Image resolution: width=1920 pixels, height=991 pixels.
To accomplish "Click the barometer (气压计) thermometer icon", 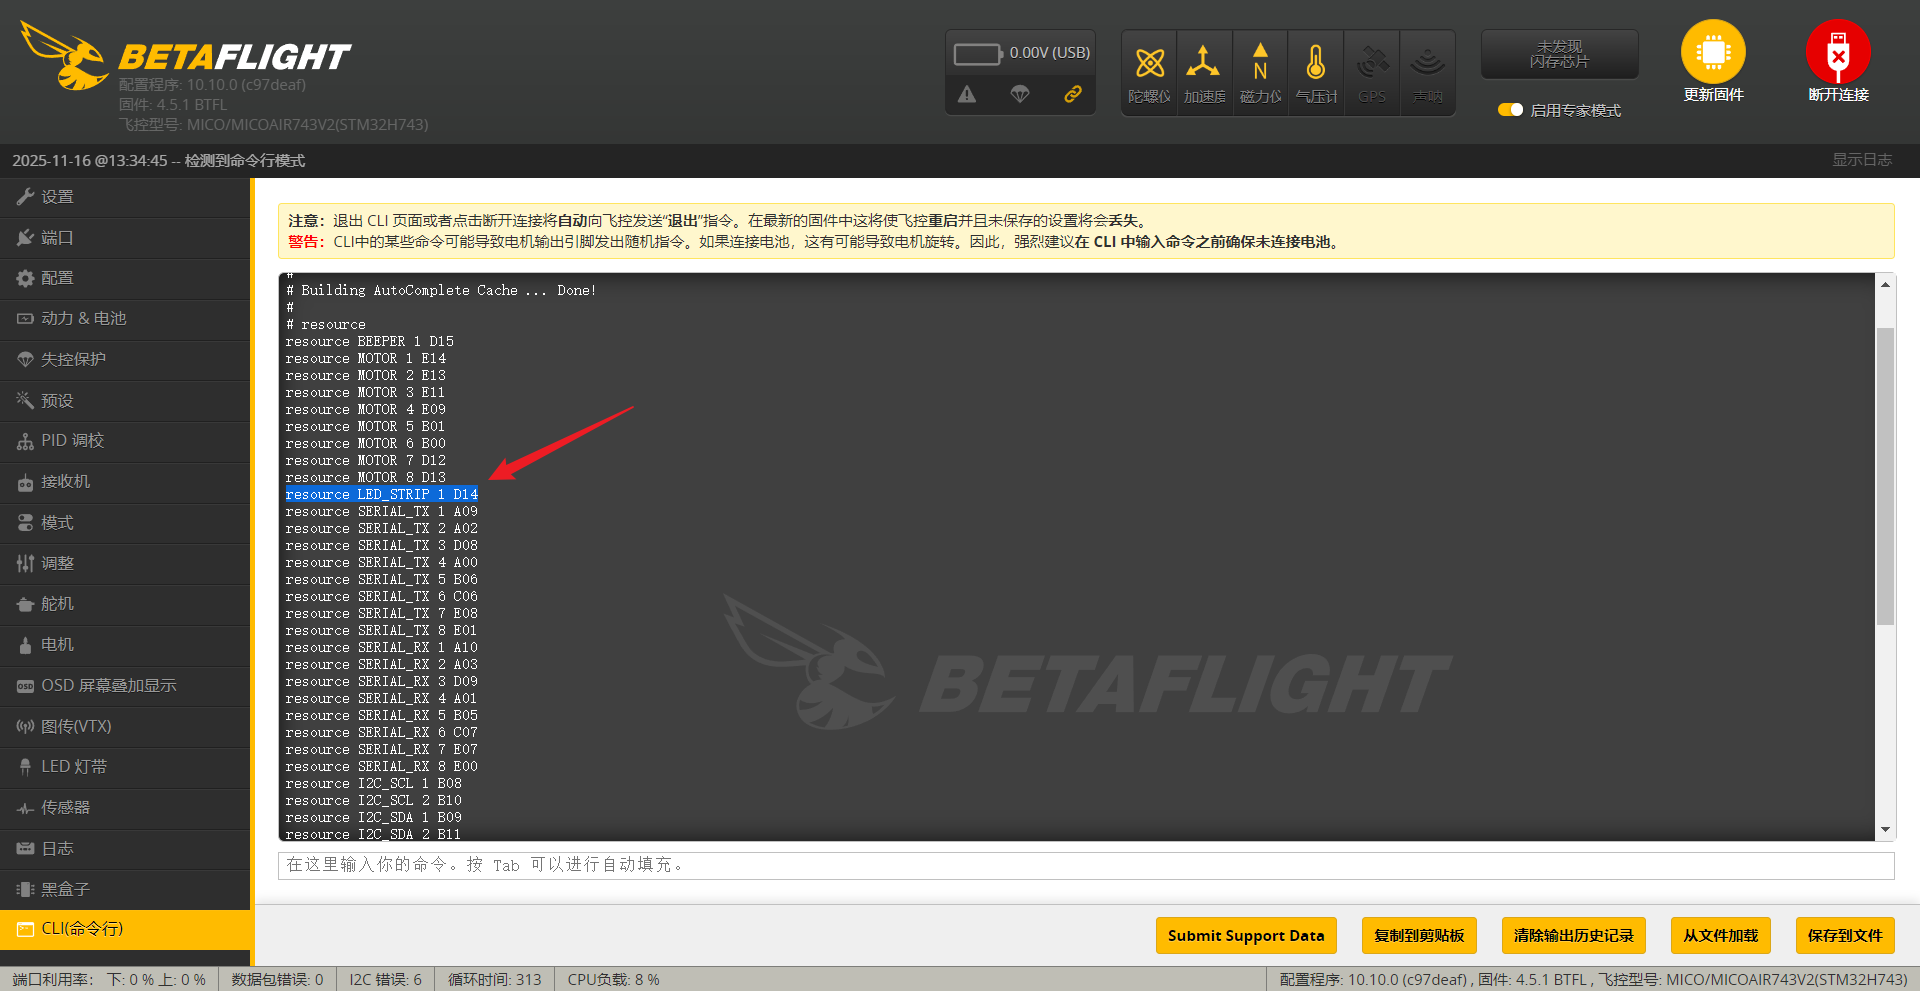I will coord(1316,64).
